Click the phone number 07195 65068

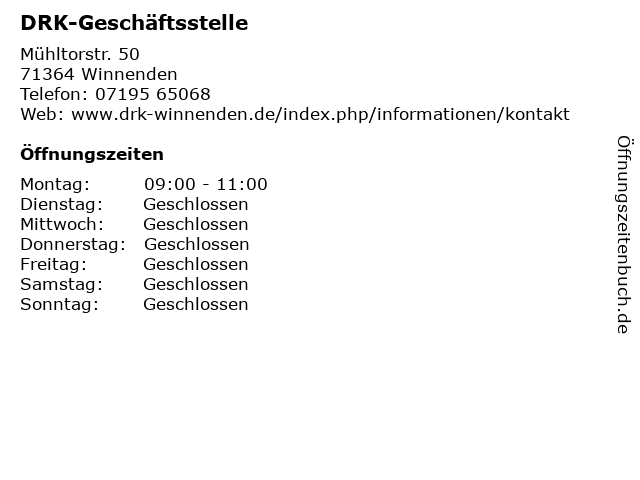[x=153, y=94]
